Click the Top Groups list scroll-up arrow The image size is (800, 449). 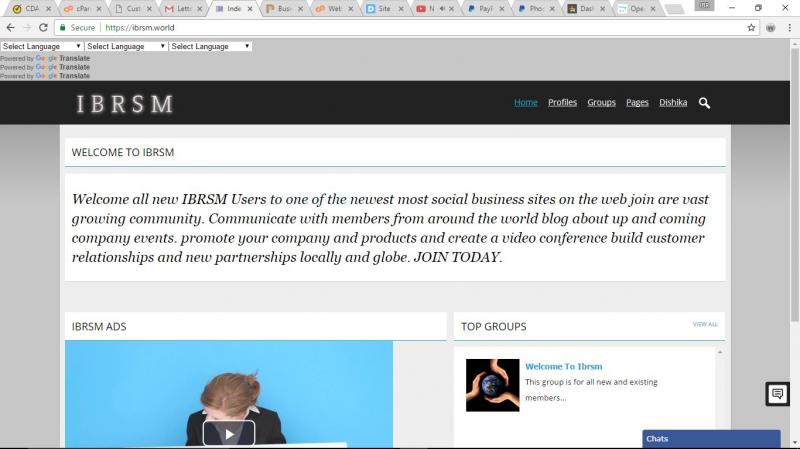[720, 353]
